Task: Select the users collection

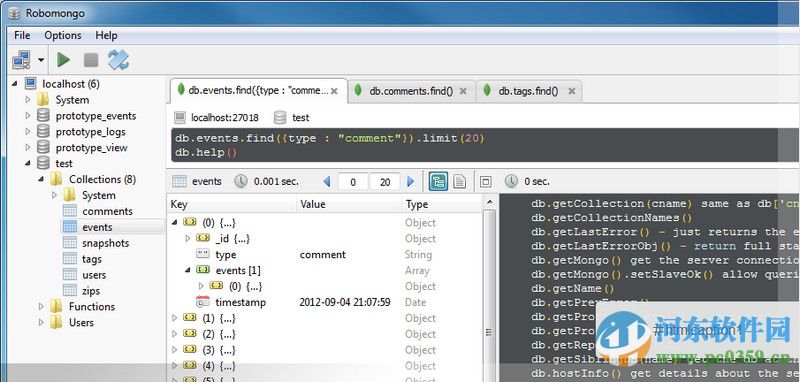Action: pos(94,275)
